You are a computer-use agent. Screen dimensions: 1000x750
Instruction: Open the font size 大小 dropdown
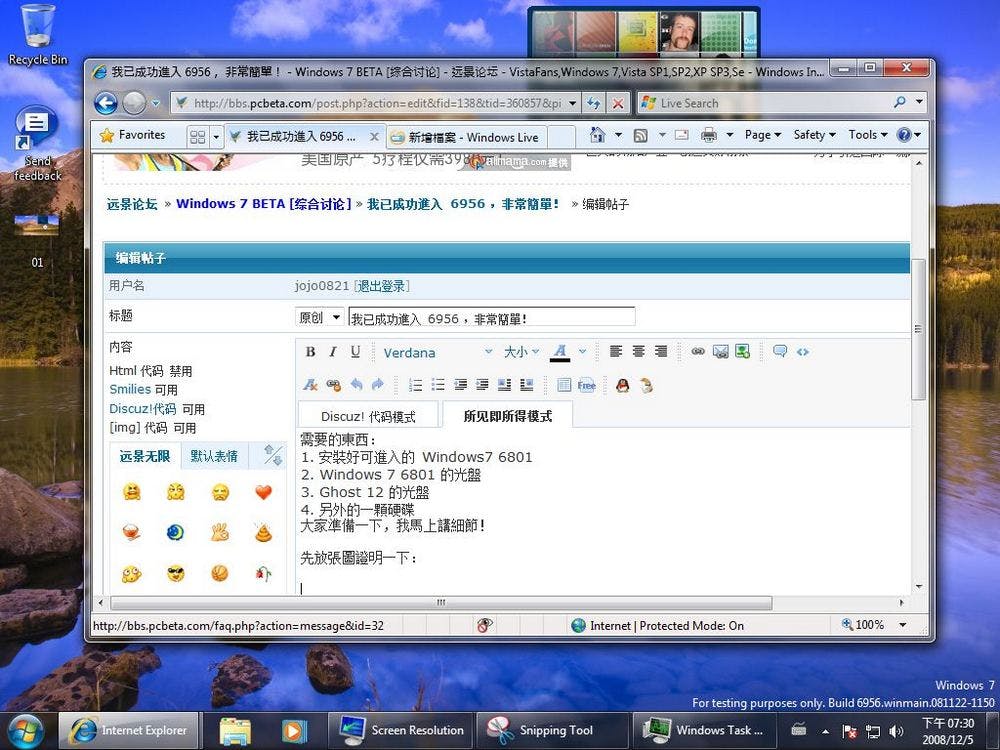click(522, 352)
